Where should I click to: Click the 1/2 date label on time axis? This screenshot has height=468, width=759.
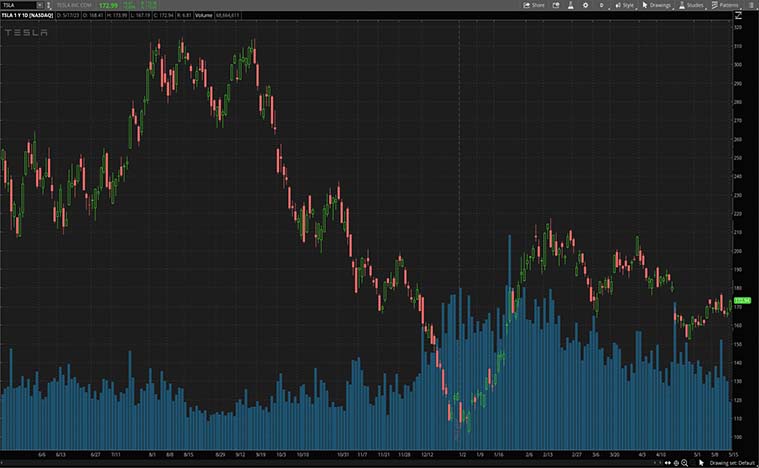click(462, 455)
